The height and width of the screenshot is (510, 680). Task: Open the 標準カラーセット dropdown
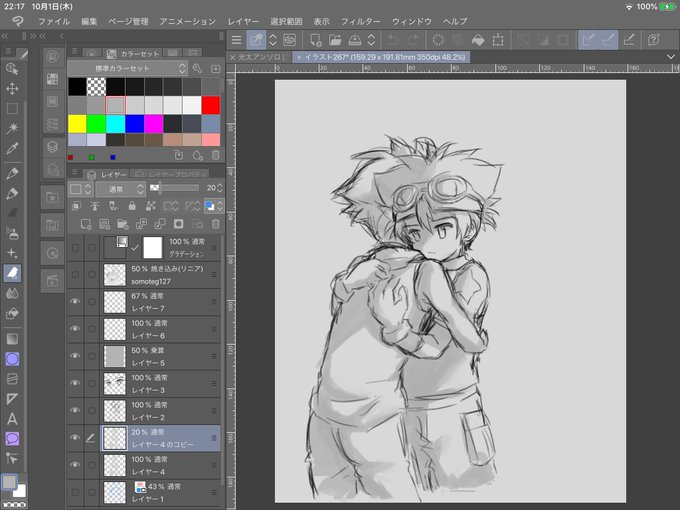coord(128,68)
